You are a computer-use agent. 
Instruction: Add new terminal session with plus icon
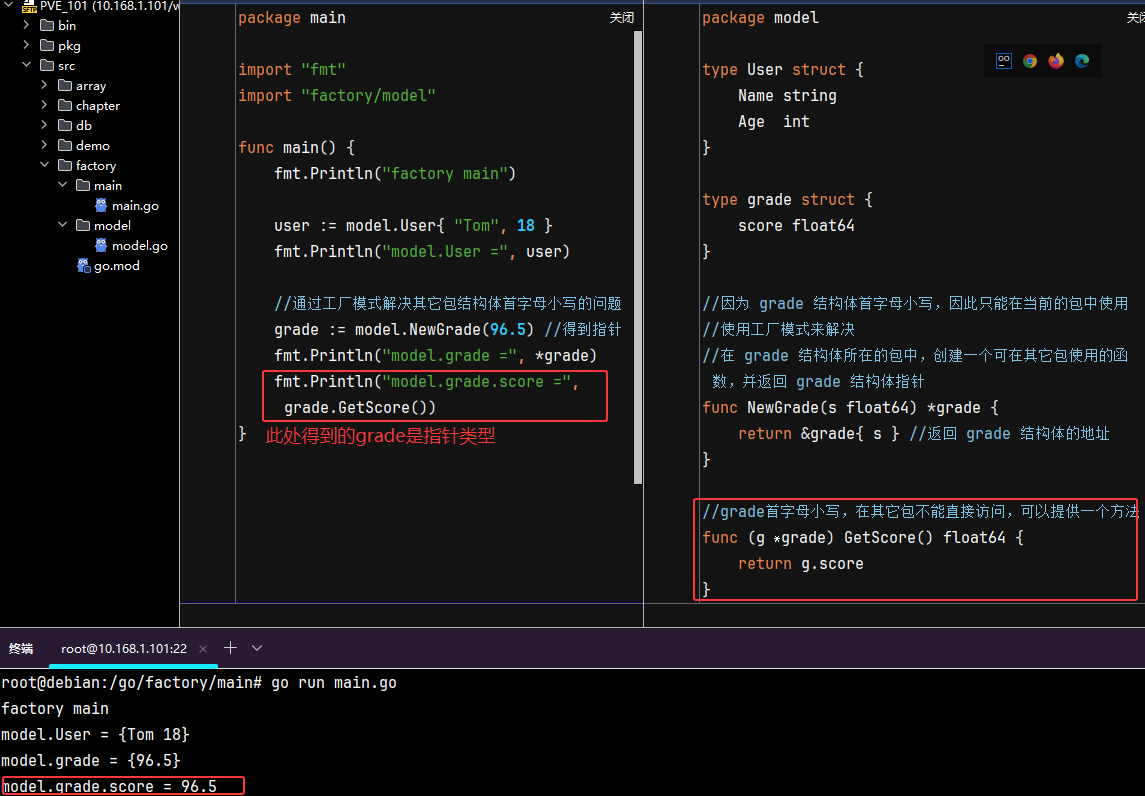(x=230, y=648)
